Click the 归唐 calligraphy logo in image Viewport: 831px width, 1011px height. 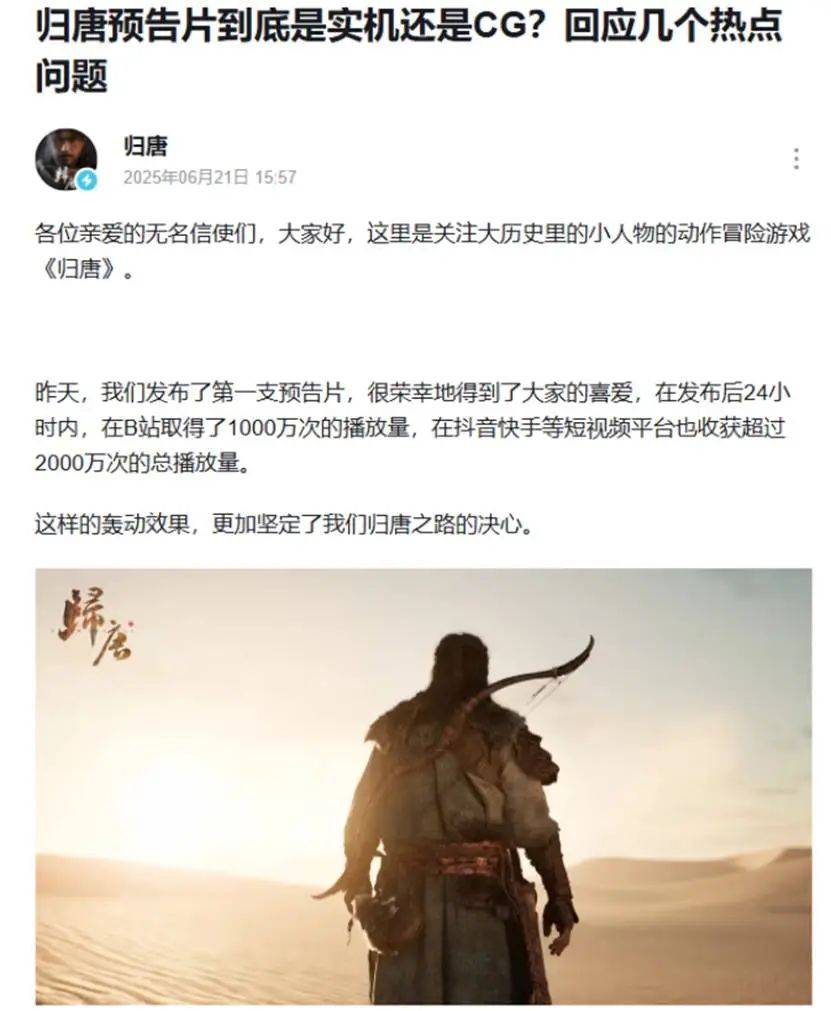95,627
